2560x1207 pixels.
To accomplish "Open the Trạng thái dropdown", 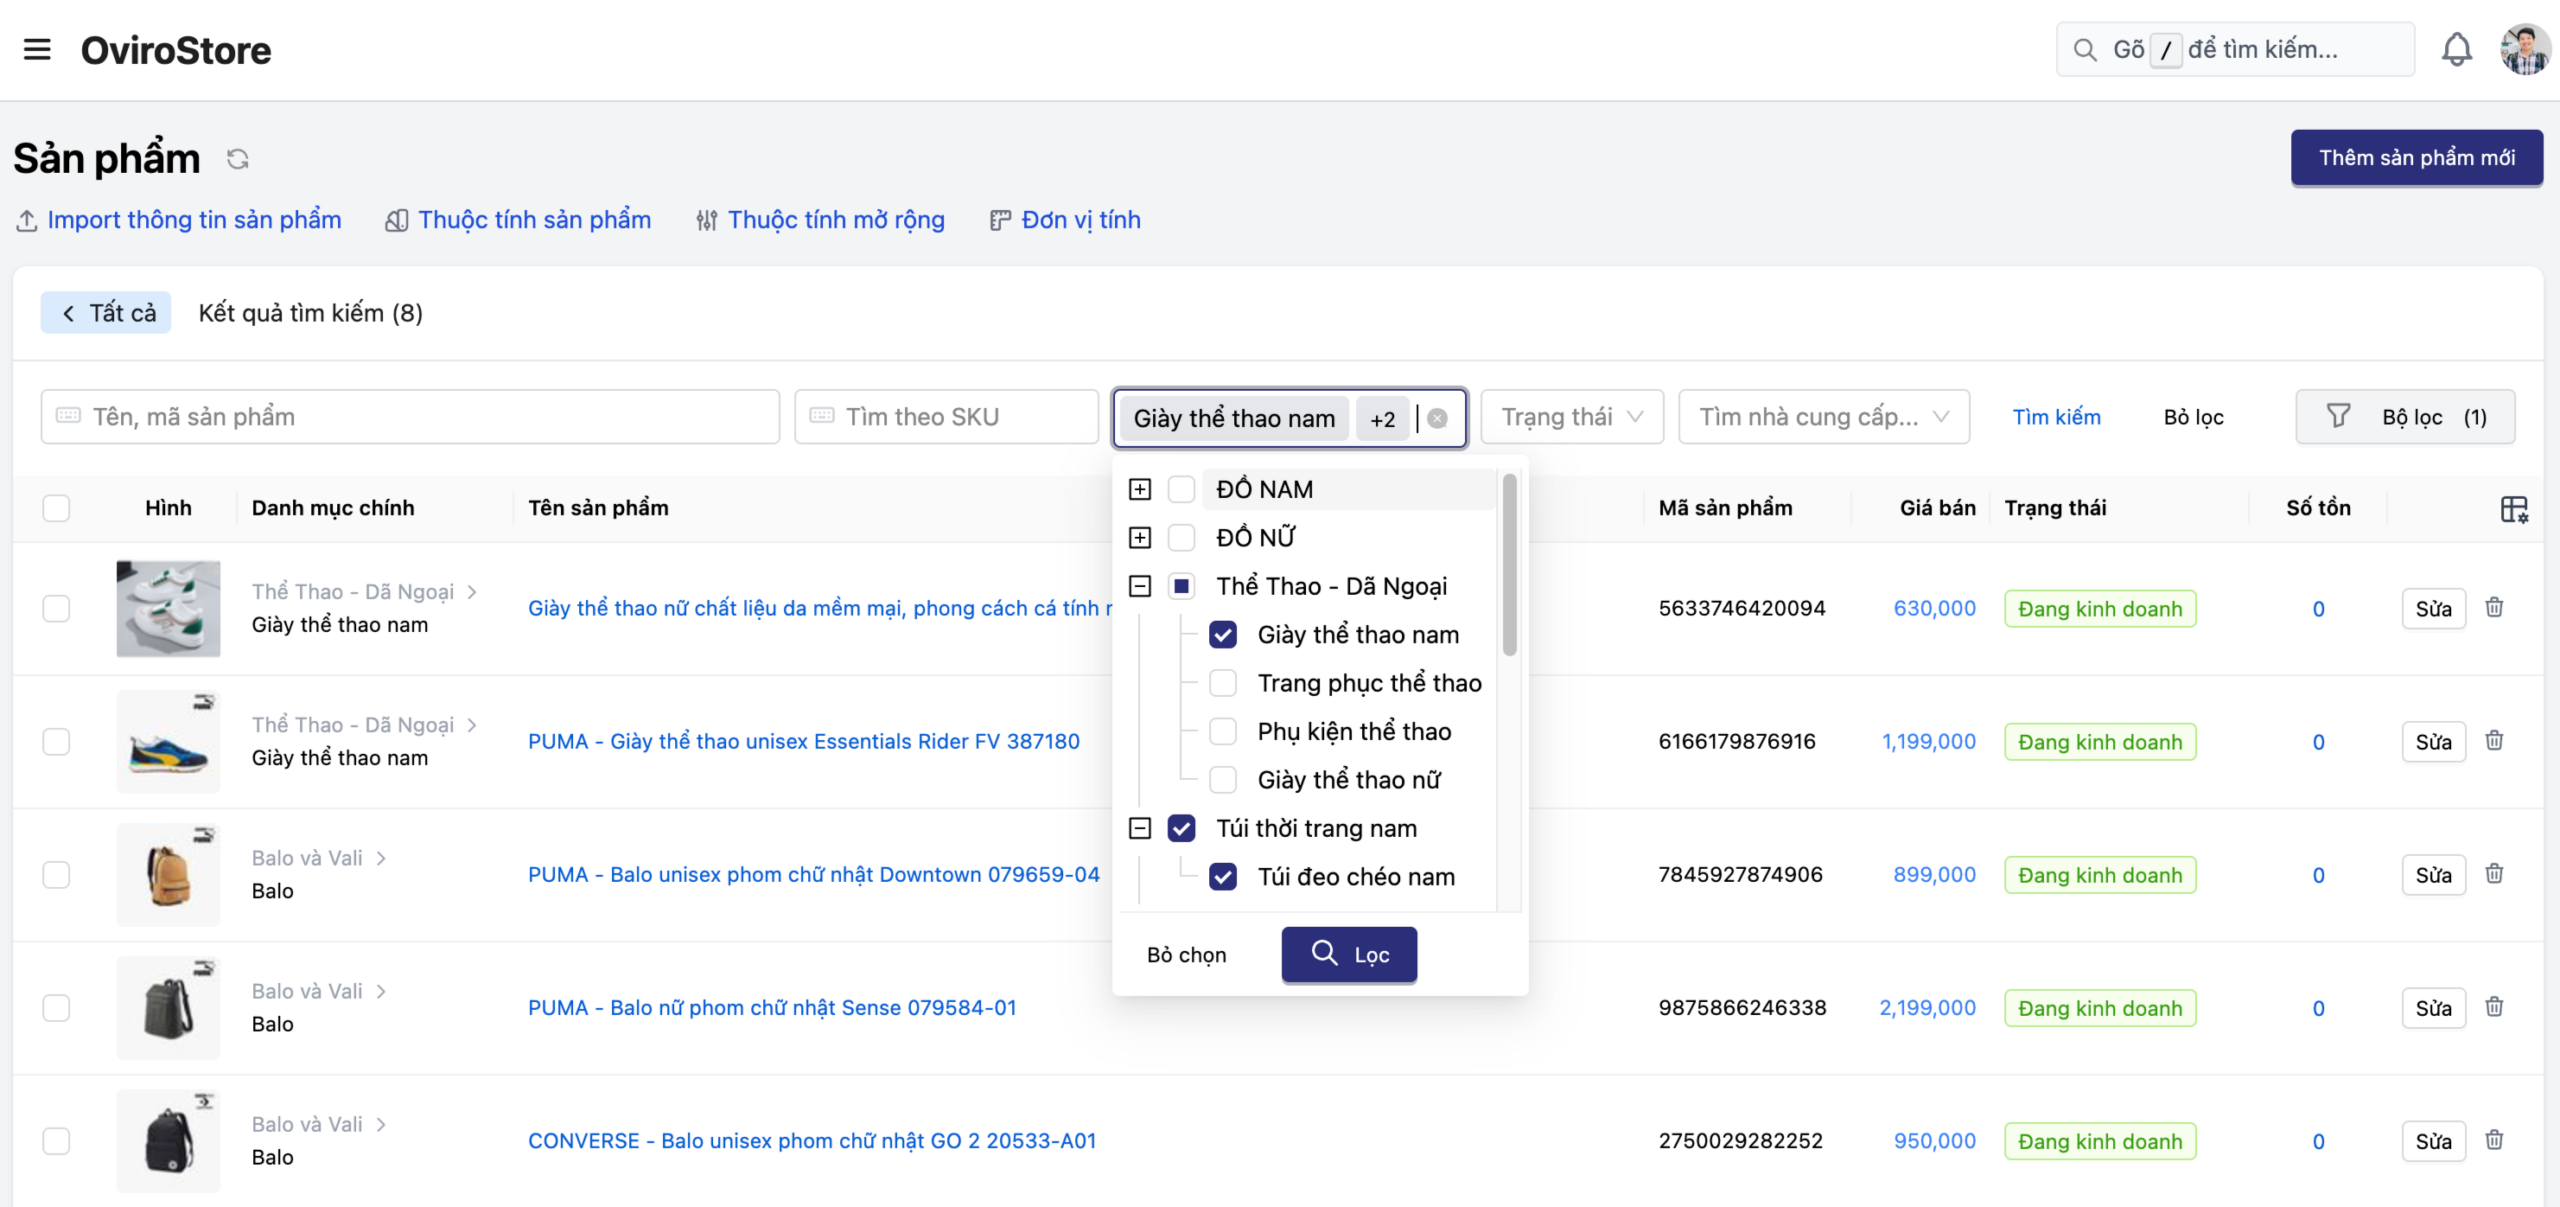I will click(1571, 417).
